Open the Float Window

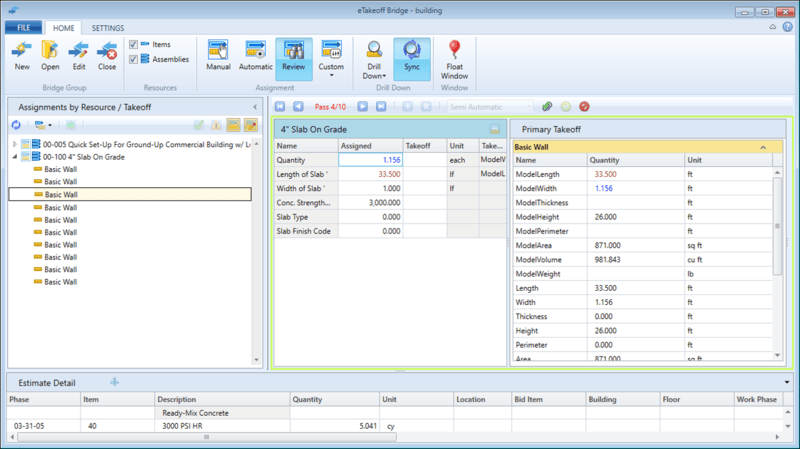(454, 60)
